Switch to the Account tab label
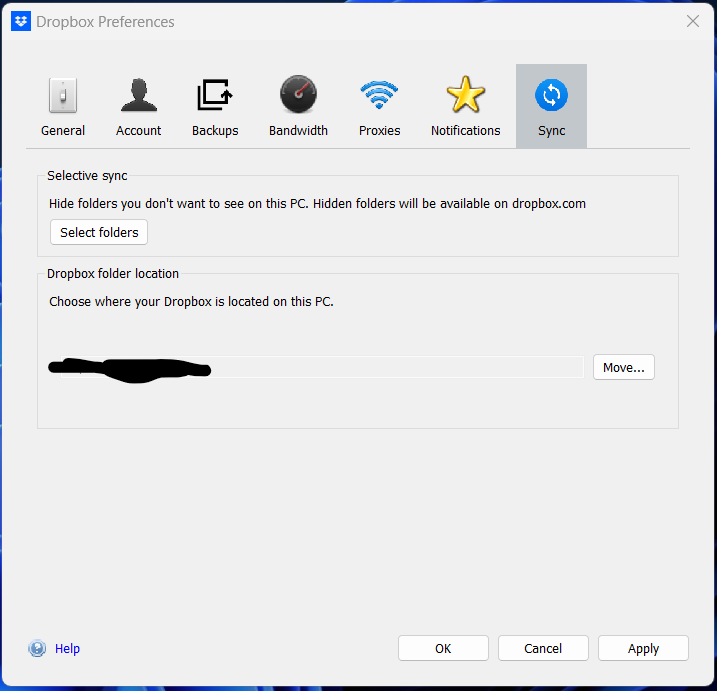Viewport: 717px width, 691px height. [139, 131]
